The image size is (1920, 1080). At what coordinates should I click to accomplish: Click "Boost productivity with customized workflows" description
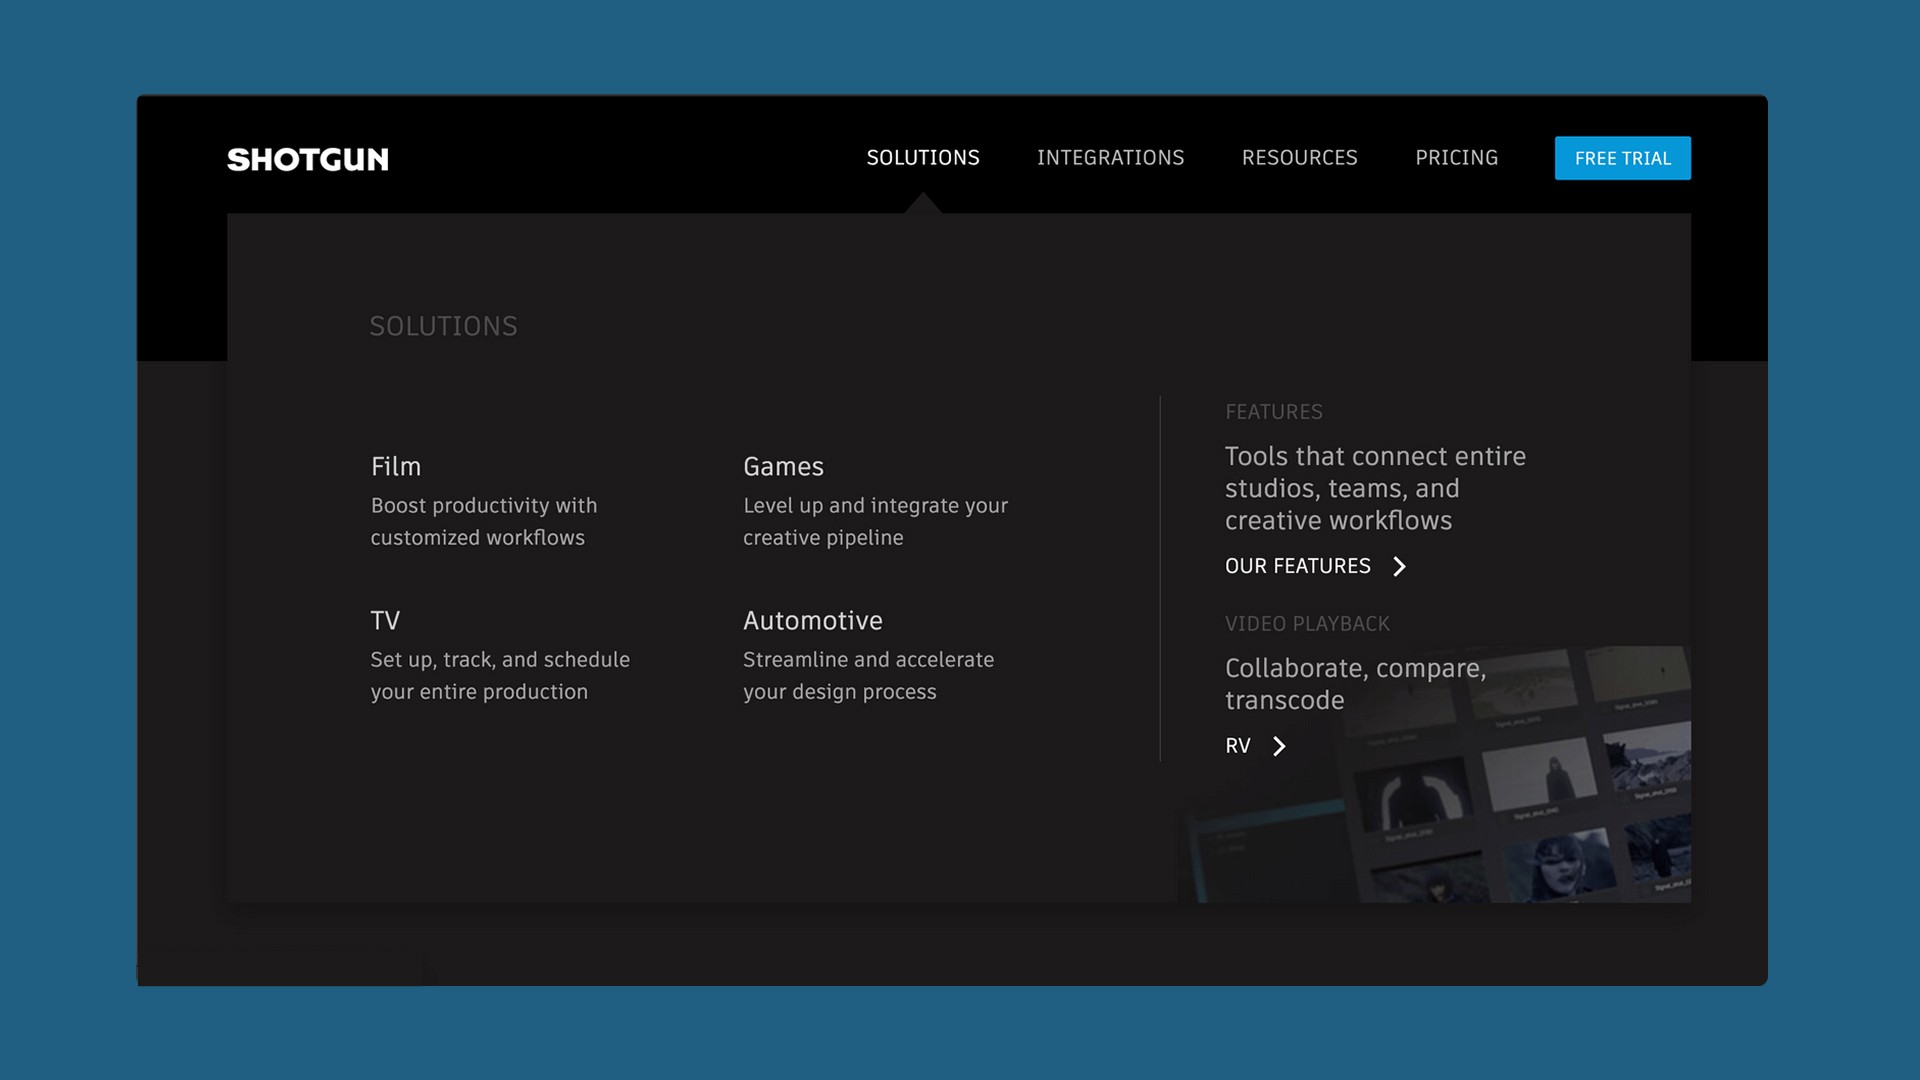(x=483, y=522)
